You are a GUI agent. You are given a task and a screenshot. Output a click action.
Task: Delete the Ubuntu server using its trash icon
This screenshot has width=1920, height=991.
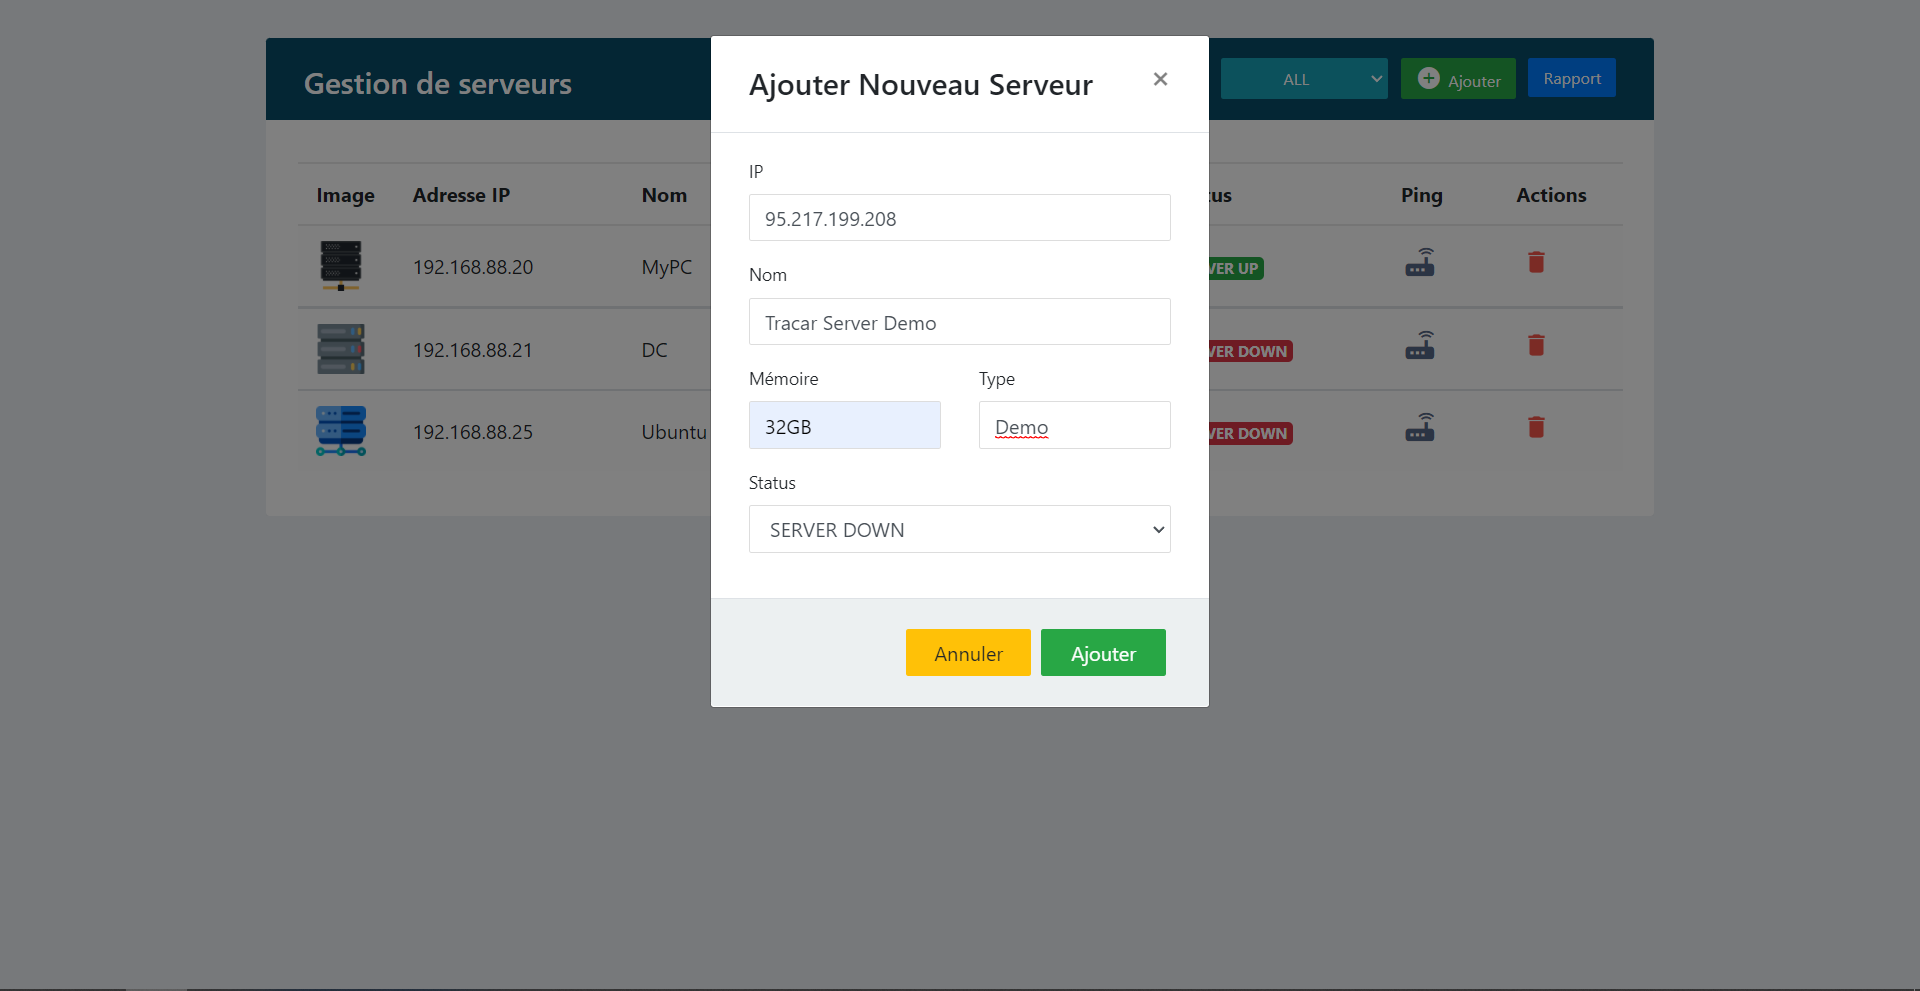click(x=1537, y=427)
